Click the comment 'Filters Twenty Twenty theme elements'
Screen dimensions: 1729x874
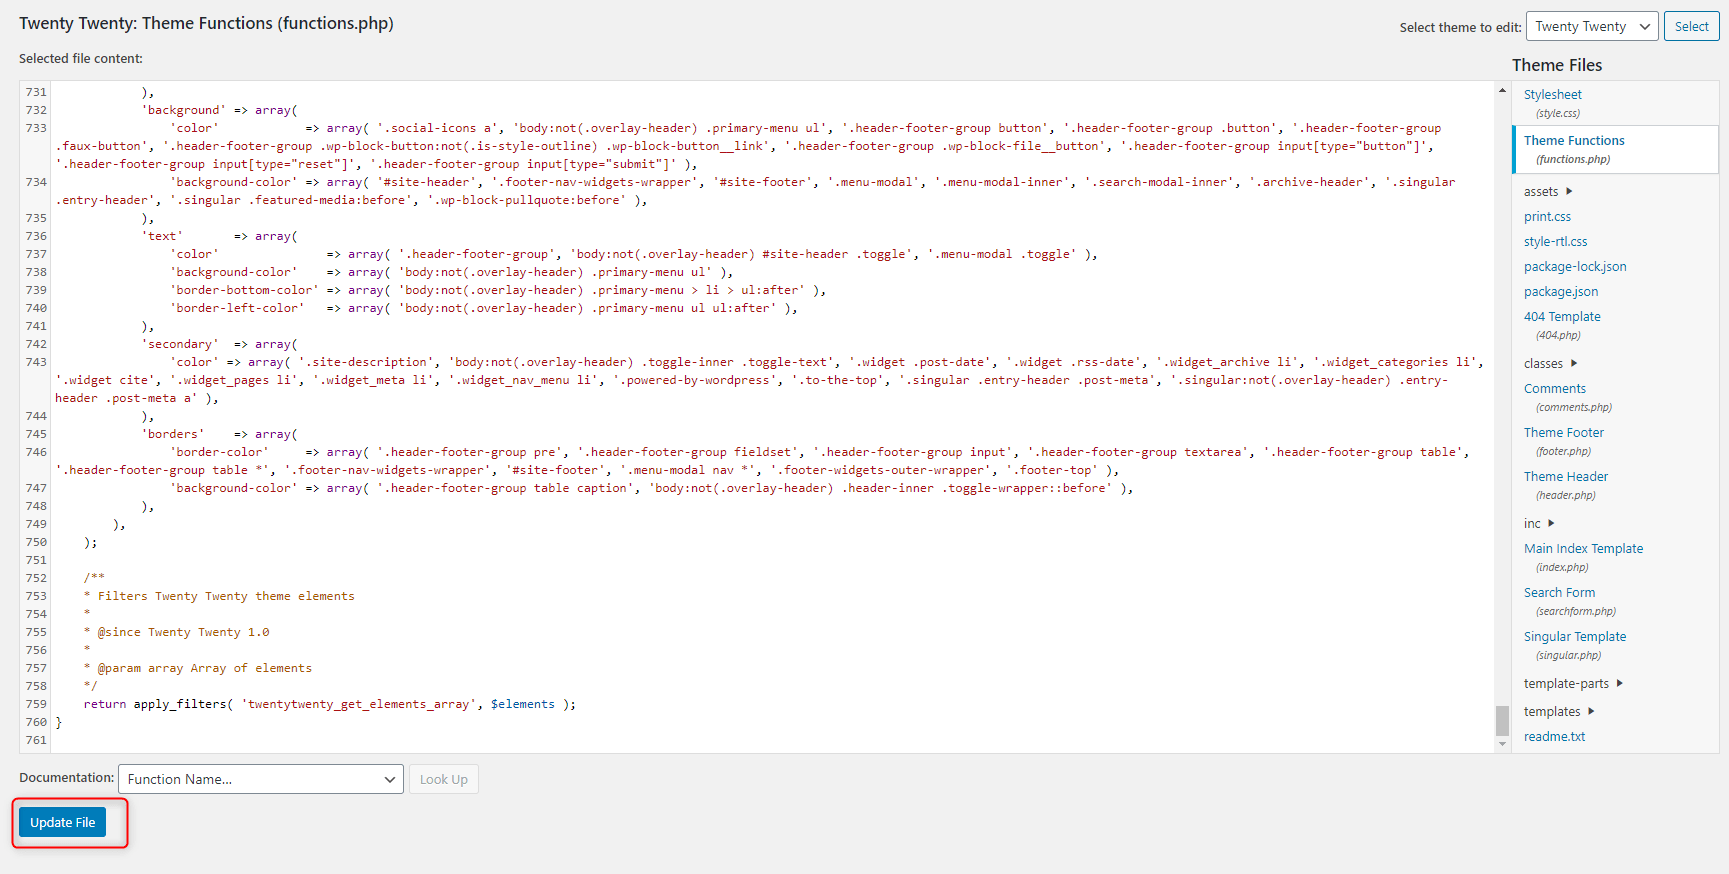[x=226, y=596]
